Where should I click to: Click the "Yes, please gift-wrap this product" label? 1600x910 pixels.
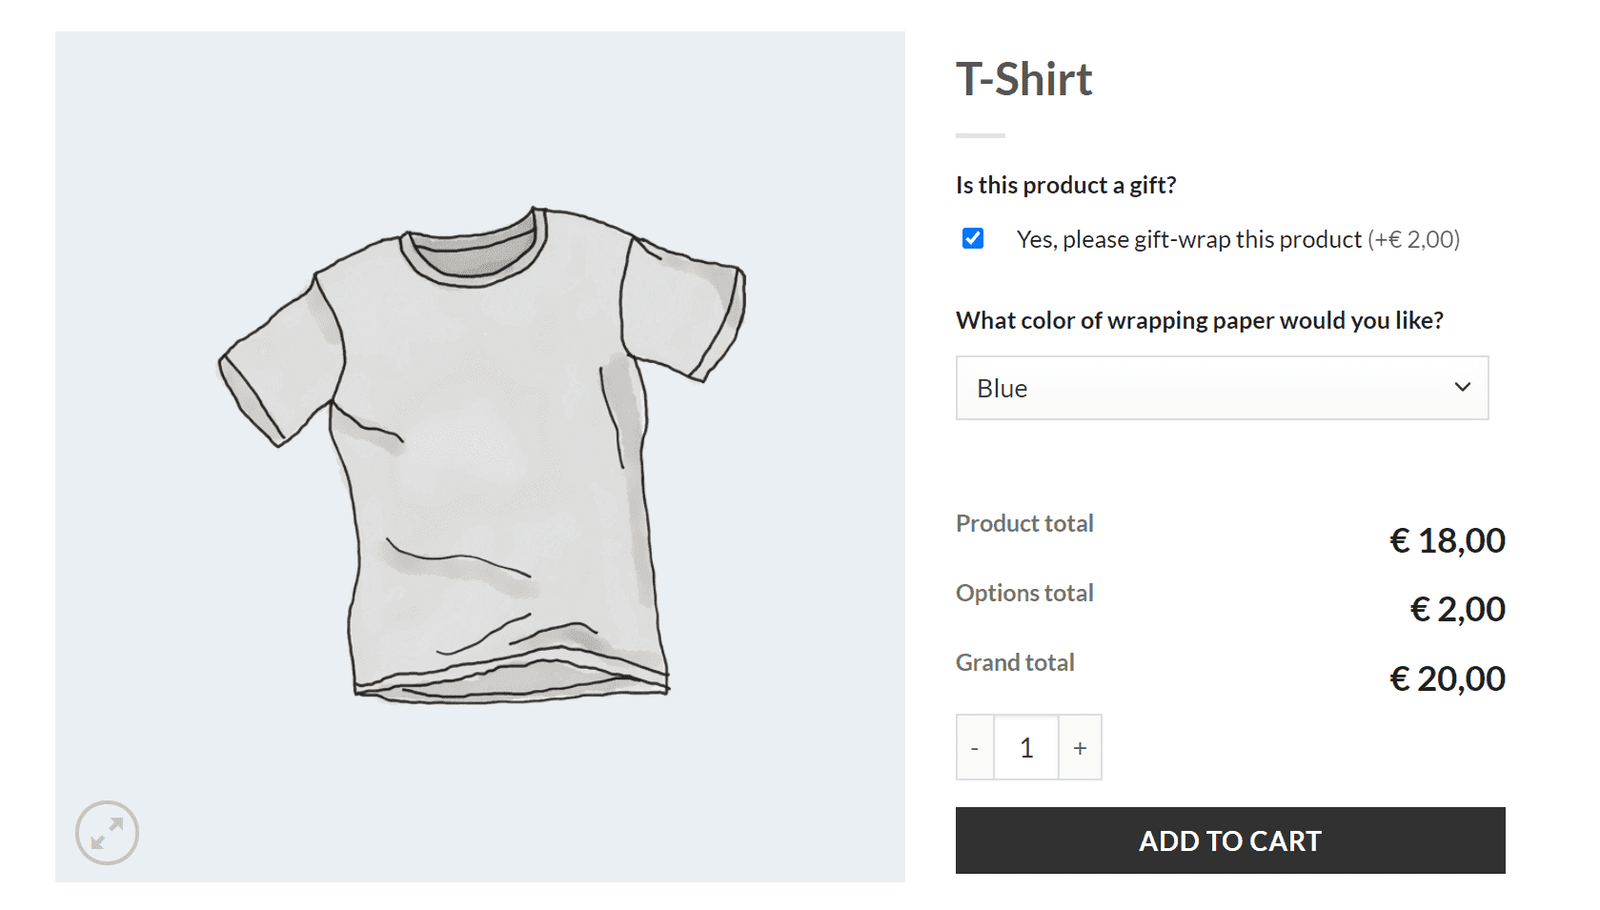(1188, 240)
